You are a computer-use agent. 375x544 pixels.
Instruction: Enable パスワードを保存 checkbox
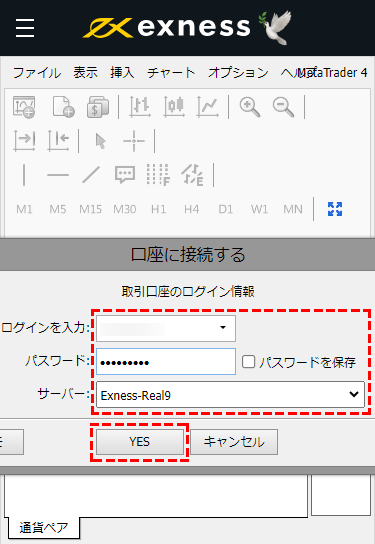tap(248, 362)
